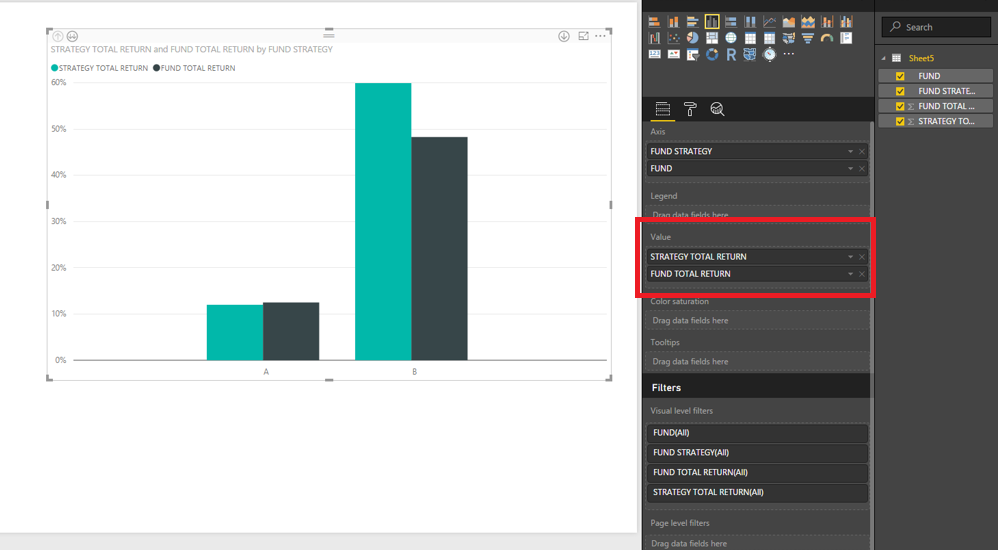Select the KPI visualization
1000x550 pixels.
click(673, 54)
